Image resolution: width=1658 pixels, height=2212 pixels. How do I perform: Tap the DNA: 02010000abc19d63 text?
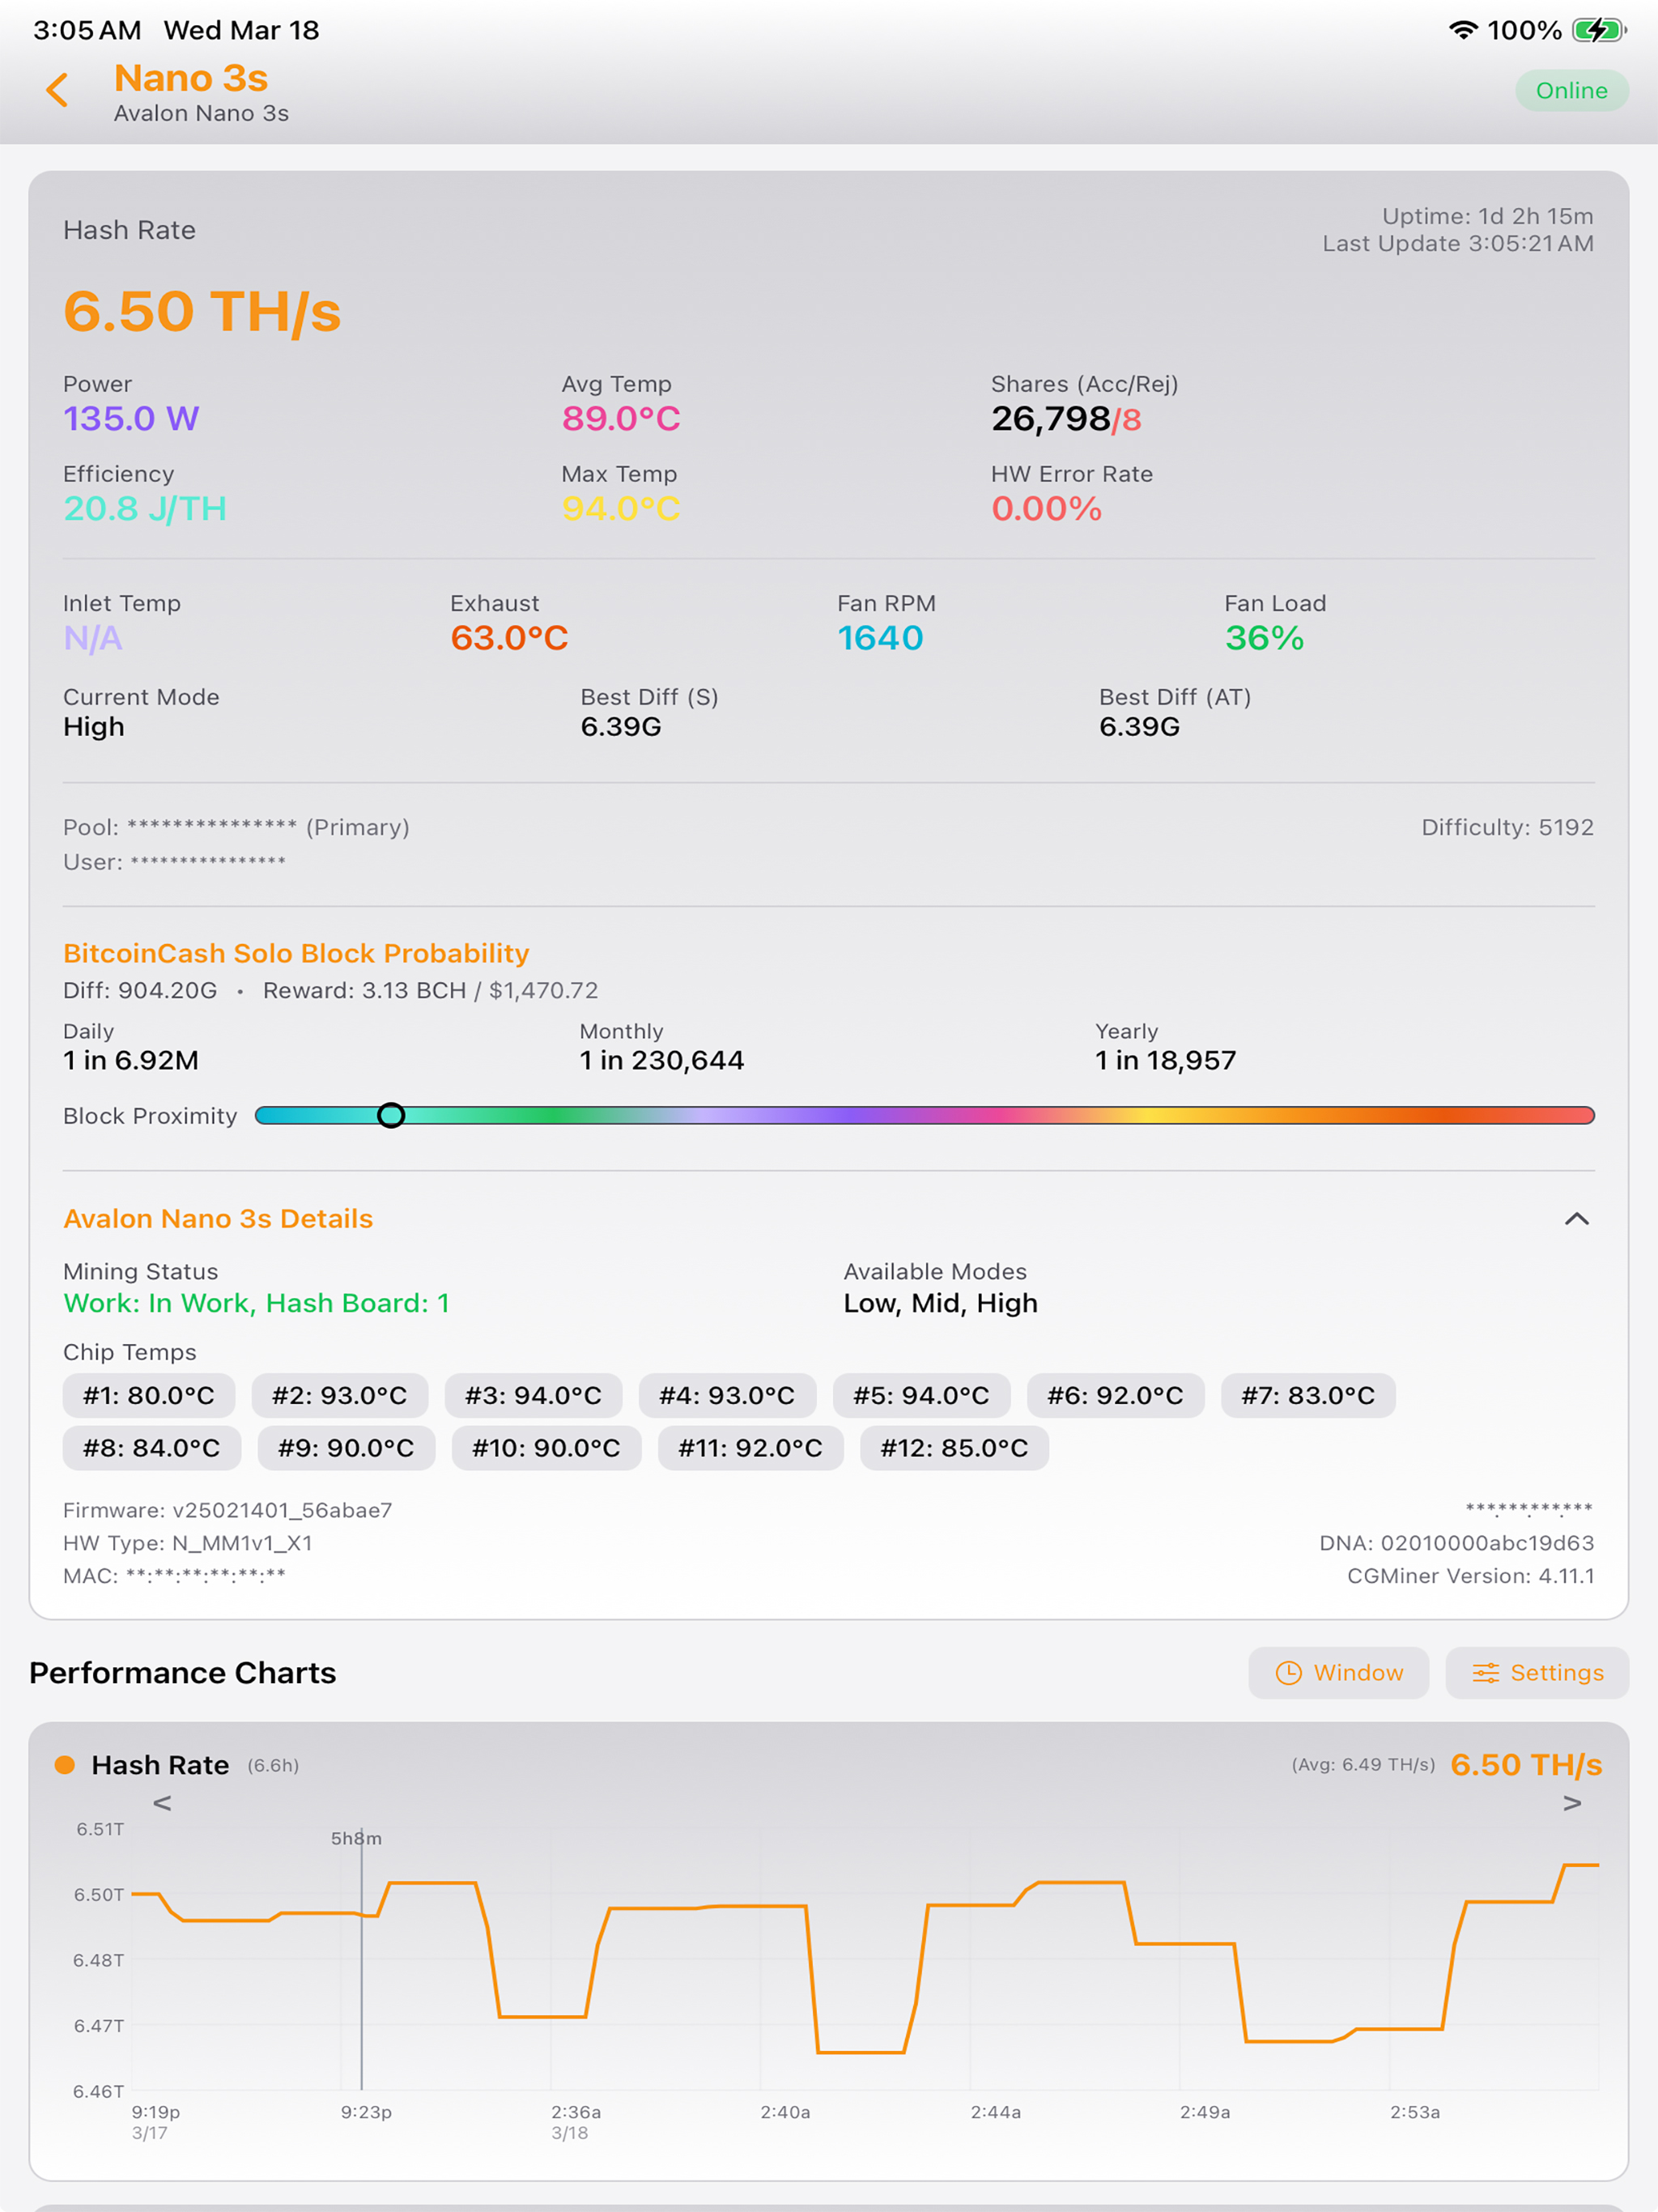pyautogui.click(x=1456, y=1543)
